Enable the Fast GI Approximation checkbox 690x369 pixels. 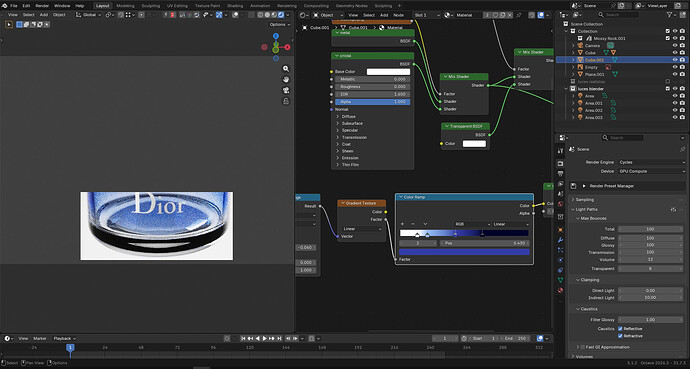tap(584, 347)
